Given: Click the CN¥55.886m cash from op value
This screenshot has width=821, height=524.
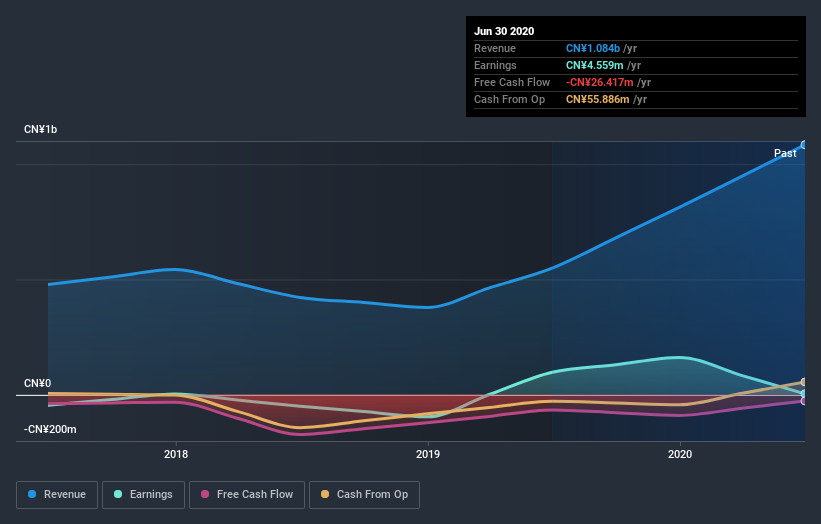Looking at the screenshot, I should tap(597, 99).
